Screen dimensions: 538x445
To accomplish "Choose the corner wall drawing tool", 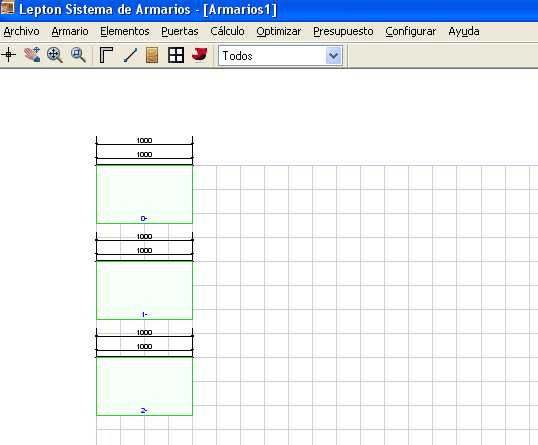I will [106, 55].
